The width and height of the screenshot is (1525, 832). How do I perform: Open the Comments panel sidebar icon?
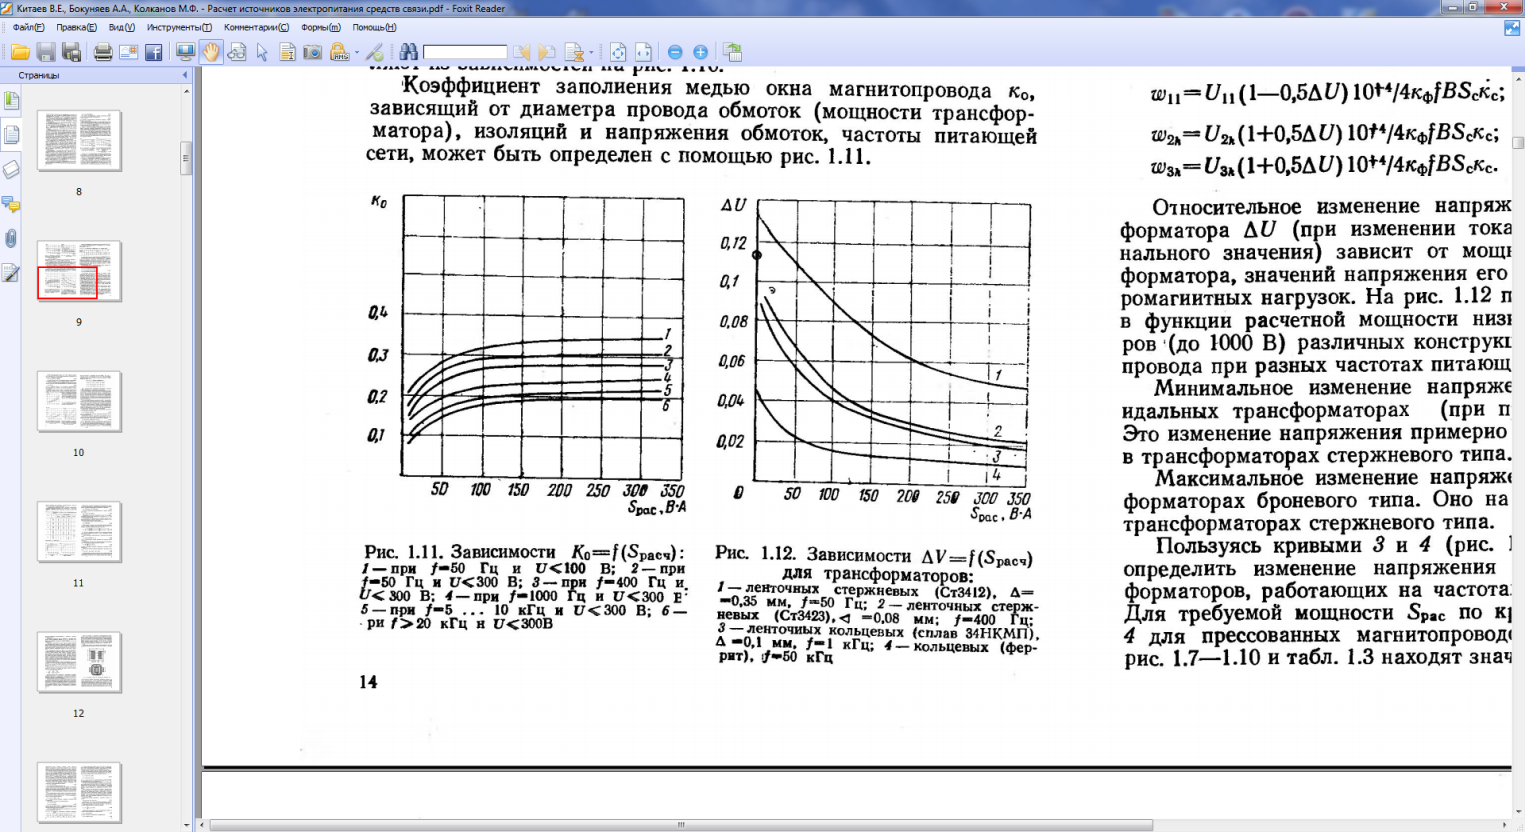pos(11,204)
